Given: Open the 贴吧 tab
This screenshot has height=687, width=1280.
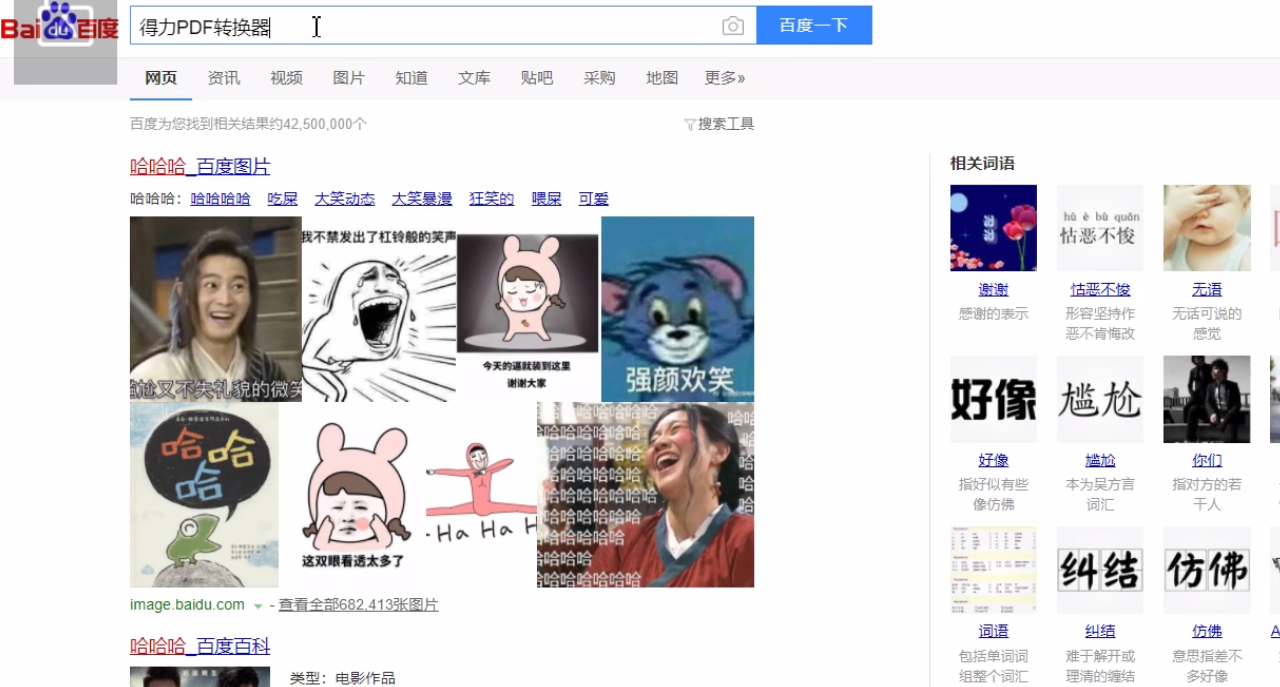Looking at the screenshot, I should (537, 78).
